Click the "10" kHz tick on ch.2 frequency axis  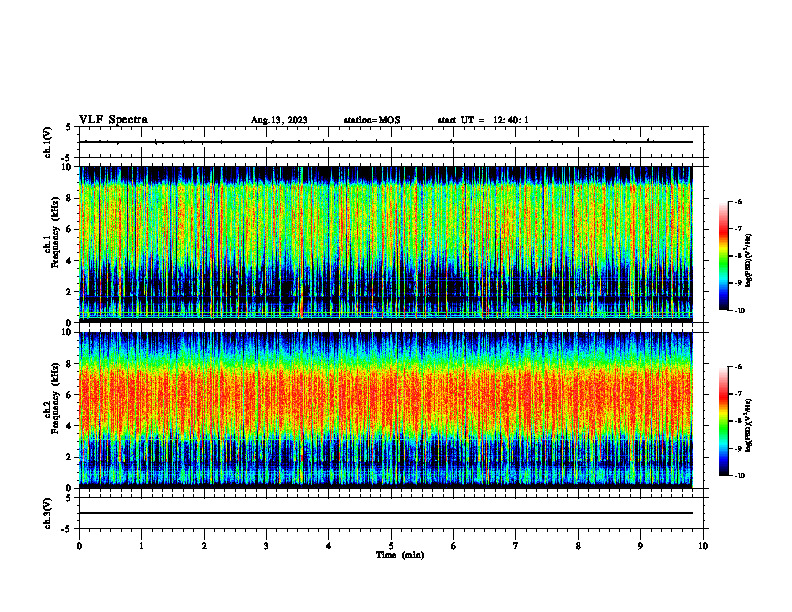pyautogui.click(x=68, y=332)
